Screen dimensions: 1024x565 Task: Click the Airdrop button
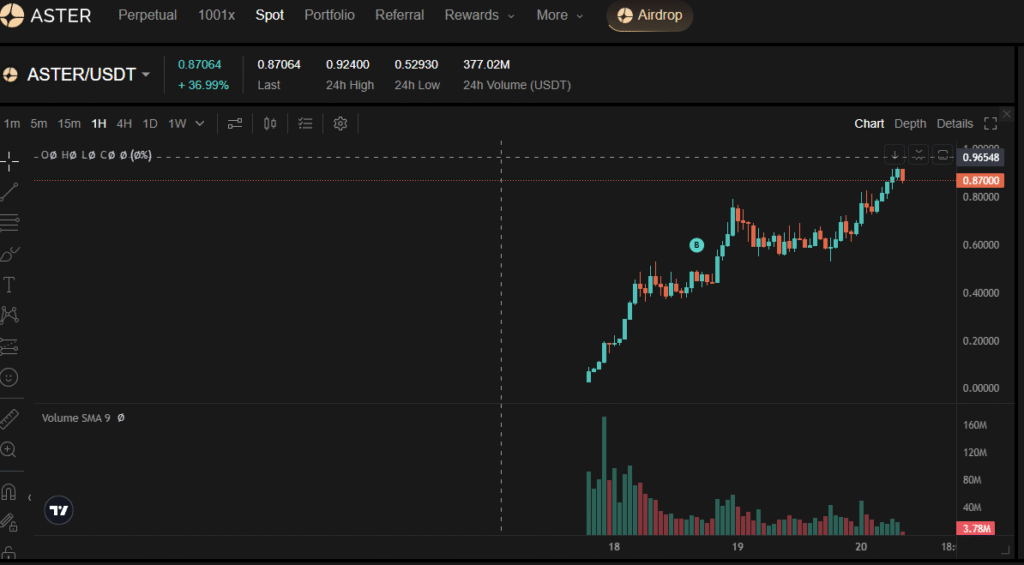(x=650, y=16)
